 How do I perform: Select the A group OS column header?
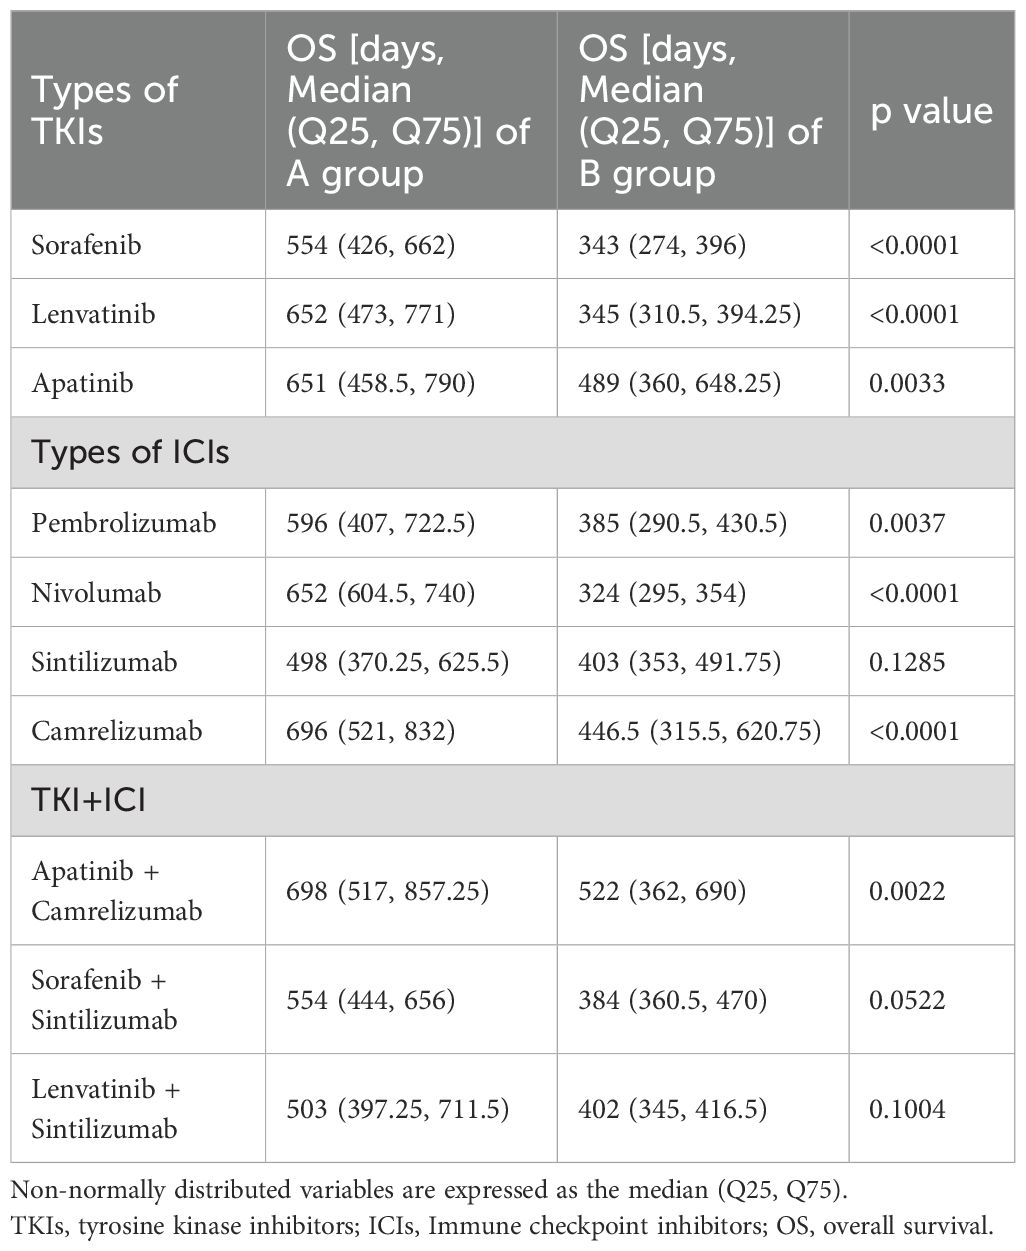(x=408, y=110)
